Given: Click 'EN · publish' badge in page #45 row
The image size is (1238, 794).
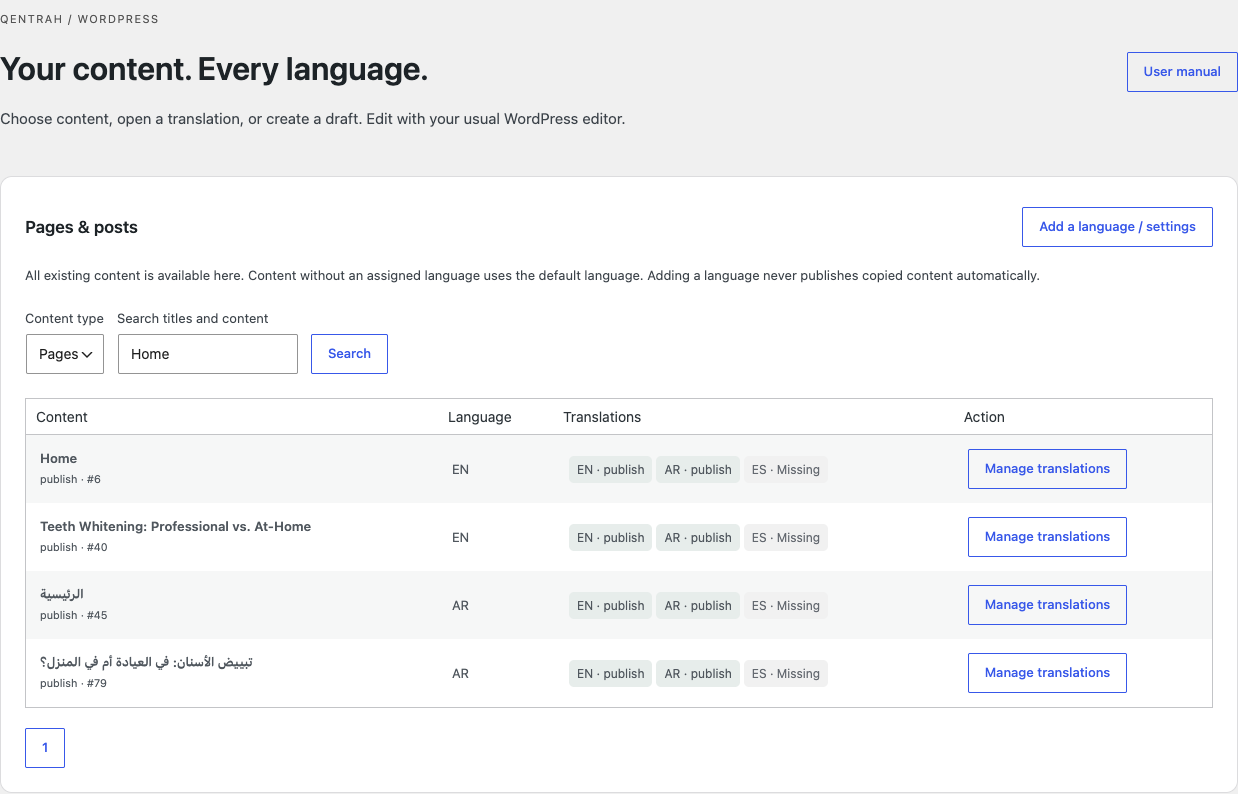Looking at the screenshot, I should click(610, 606).
